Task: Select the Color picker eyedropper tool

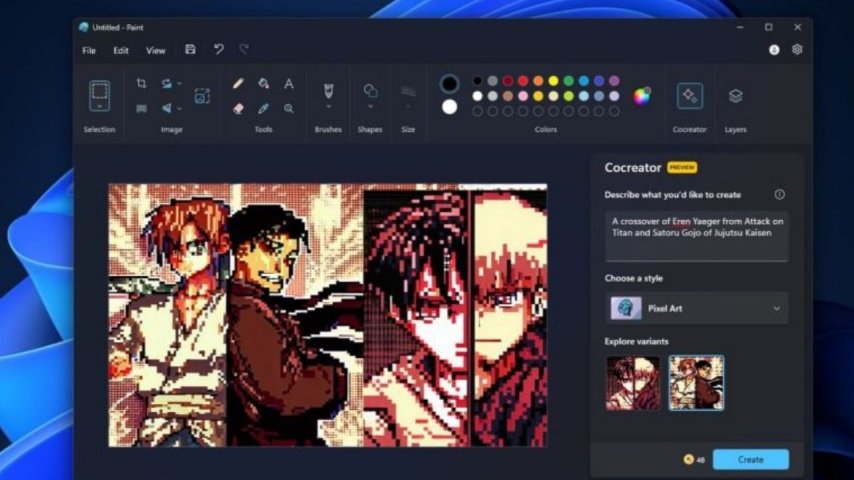Action: tap(264, 108)
